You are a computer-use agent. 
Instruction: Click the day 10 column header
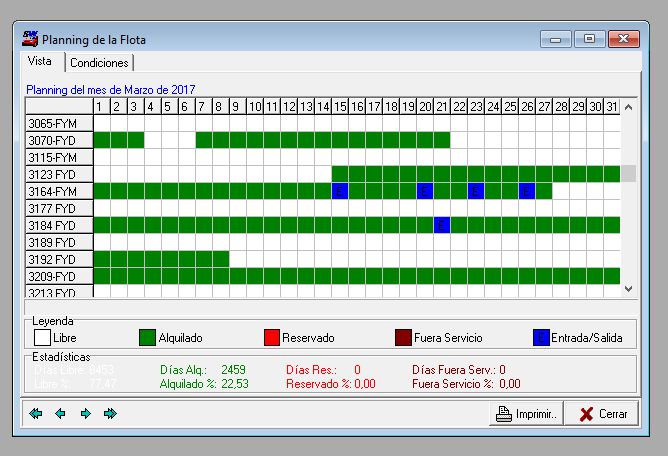255,107
